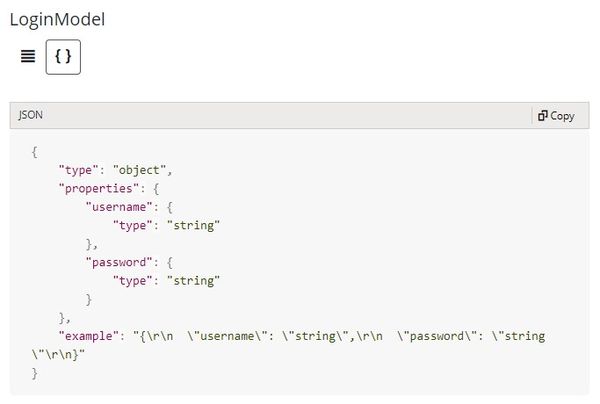Viewport: 600px width, 404px height.
Task: Click the top-level "type" key in the schema
Action: [x=78, y=170]
